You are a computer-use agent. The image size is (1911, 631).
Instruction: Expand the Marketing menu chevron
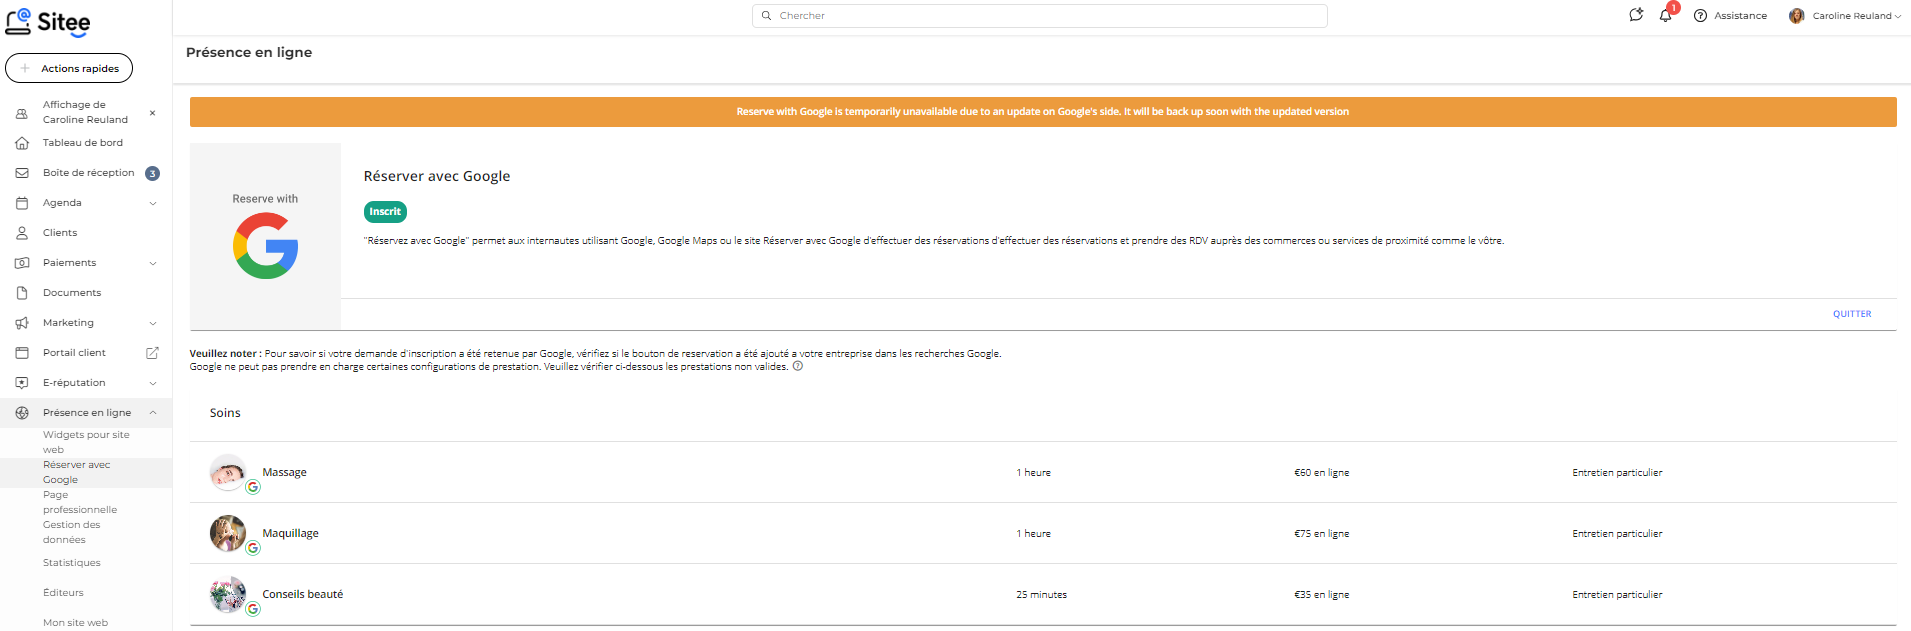(x=153, y=323)
